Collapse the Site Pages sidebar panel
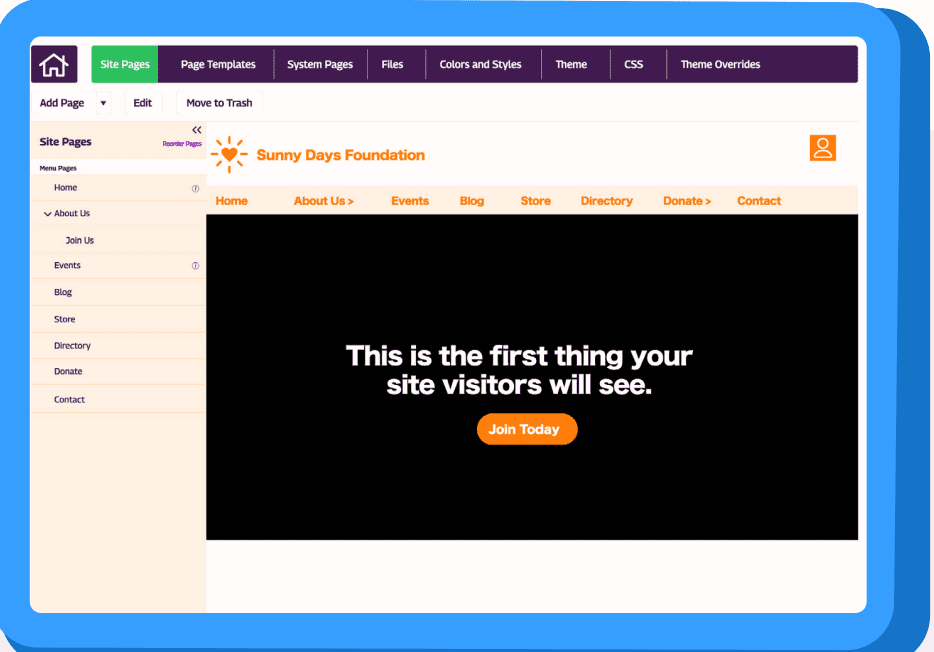The width and height of the screenshot is (934, 652). [x=196, y=130]
